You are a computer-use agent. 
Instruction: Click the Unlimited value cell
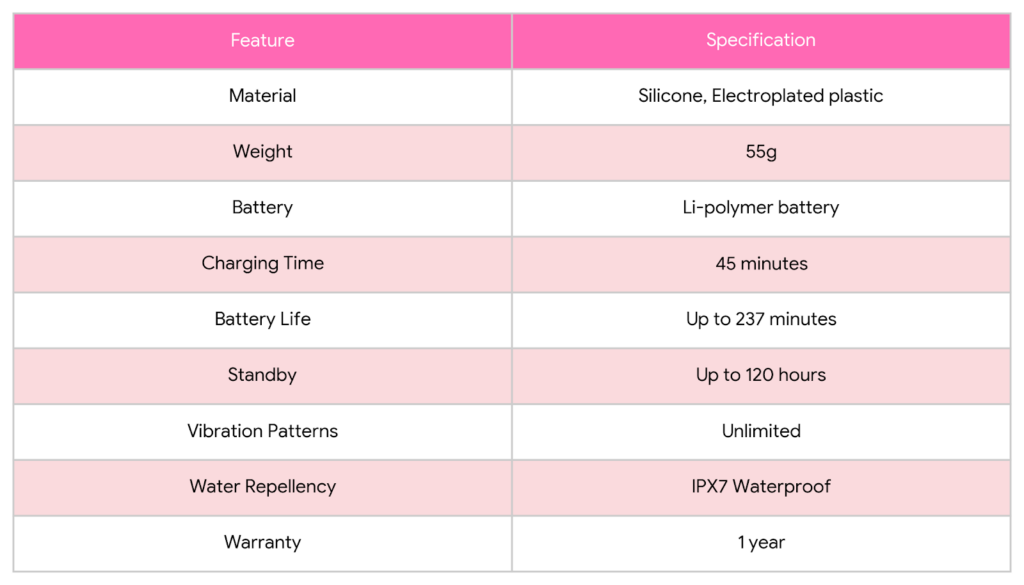760,432
